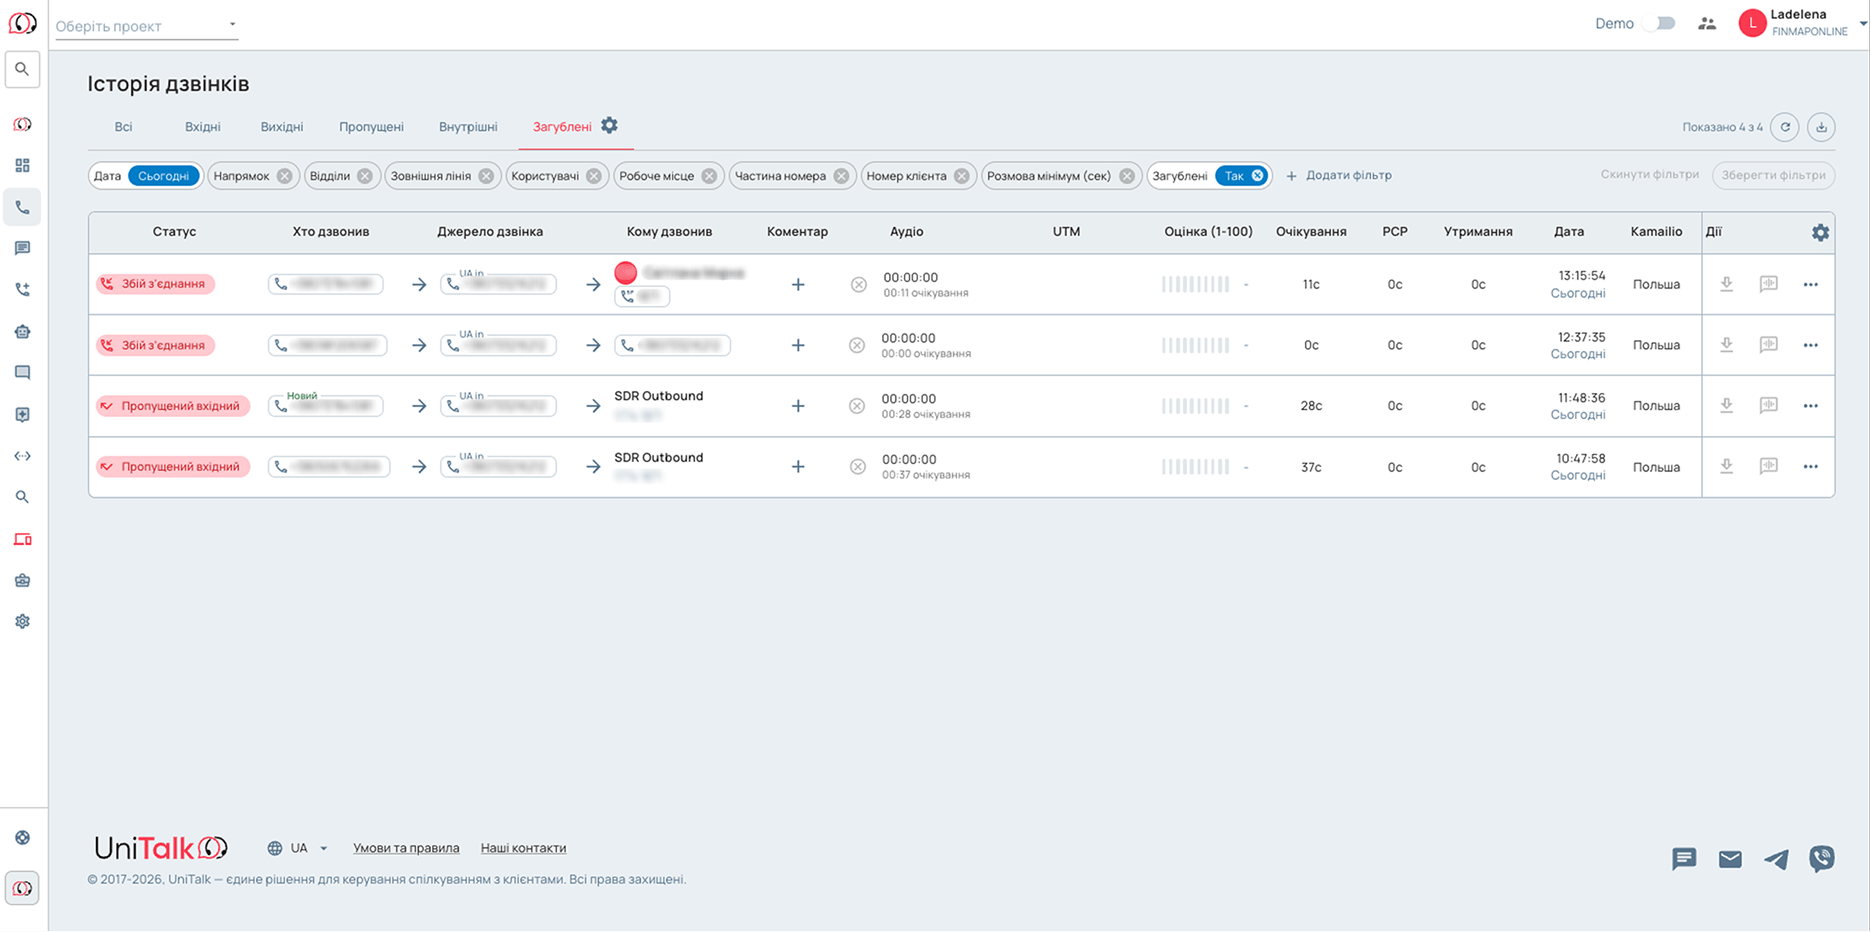The image size is (1871, 932).
Task: Switch to the Пропущені tab
Action: tap(371, 127)
